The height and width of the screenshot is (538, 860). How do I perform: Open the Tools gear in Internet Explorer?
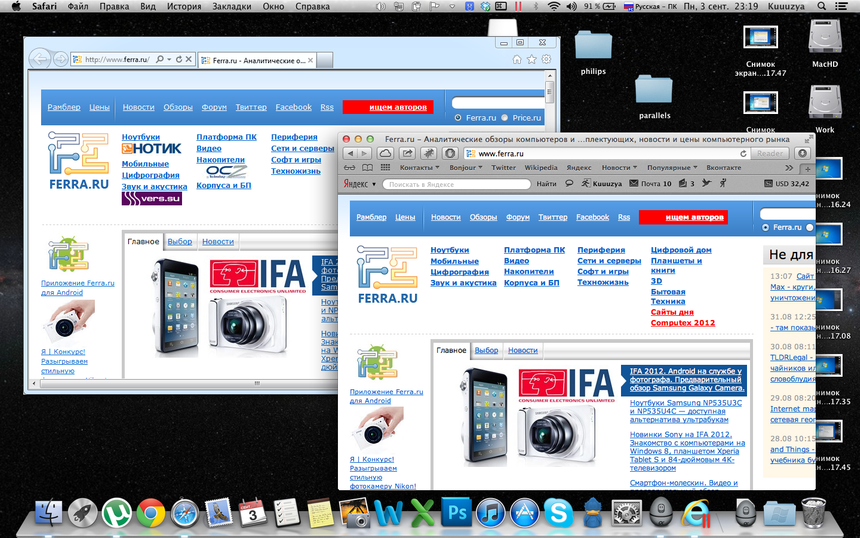click(546, 59)
